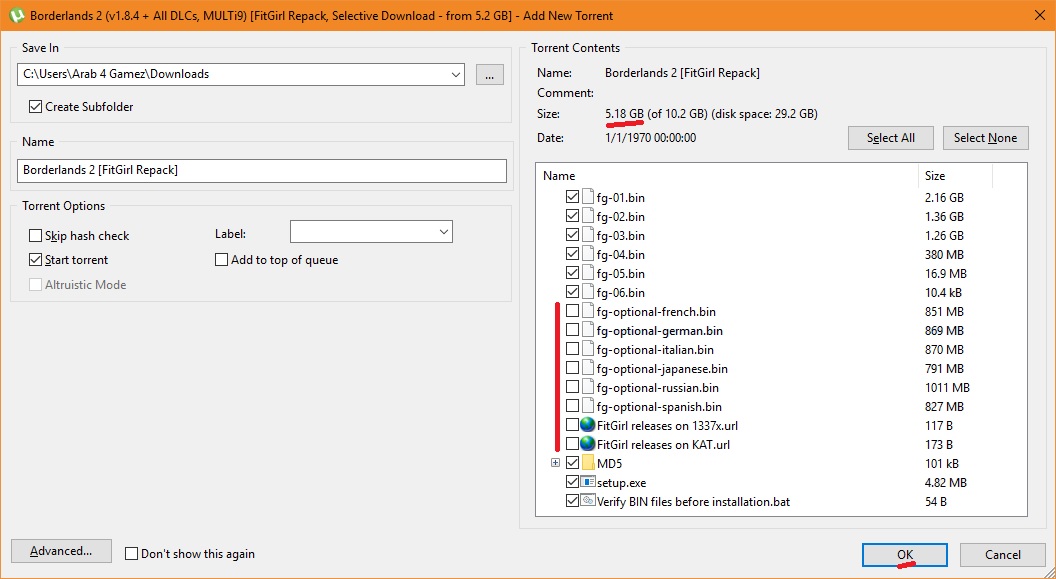Click the file icon of fg-optional-russian.bin
Image resolution: width=1056 pixels, height=579 pixels.
point(588,387)
